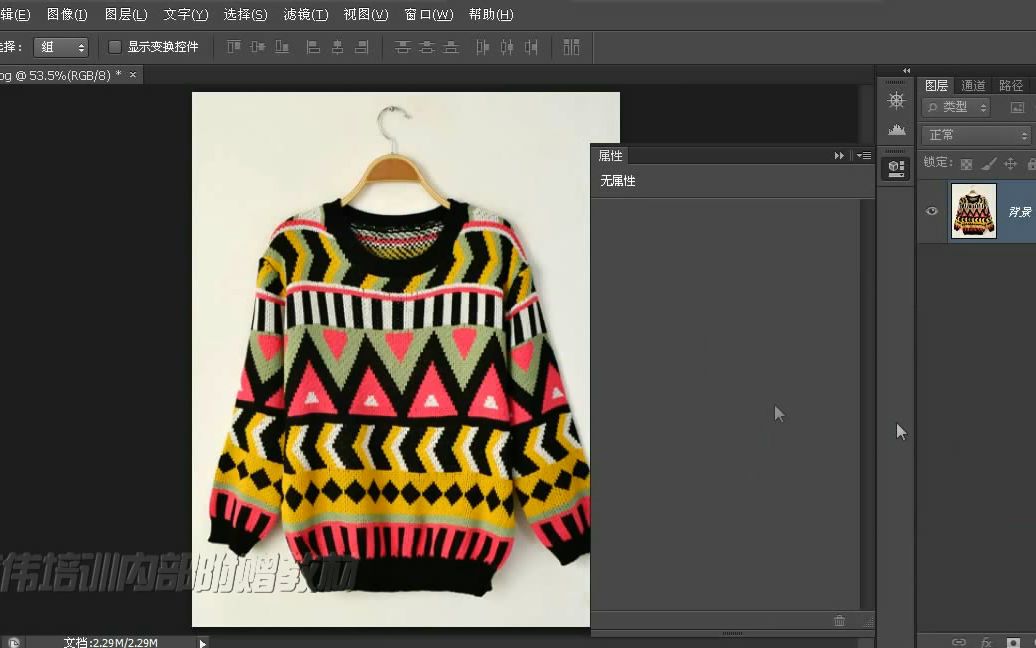This screenshot has height=648, width=1036.
Task: Hide the 背景 layer visibility eye
Action: coord(931,211)
